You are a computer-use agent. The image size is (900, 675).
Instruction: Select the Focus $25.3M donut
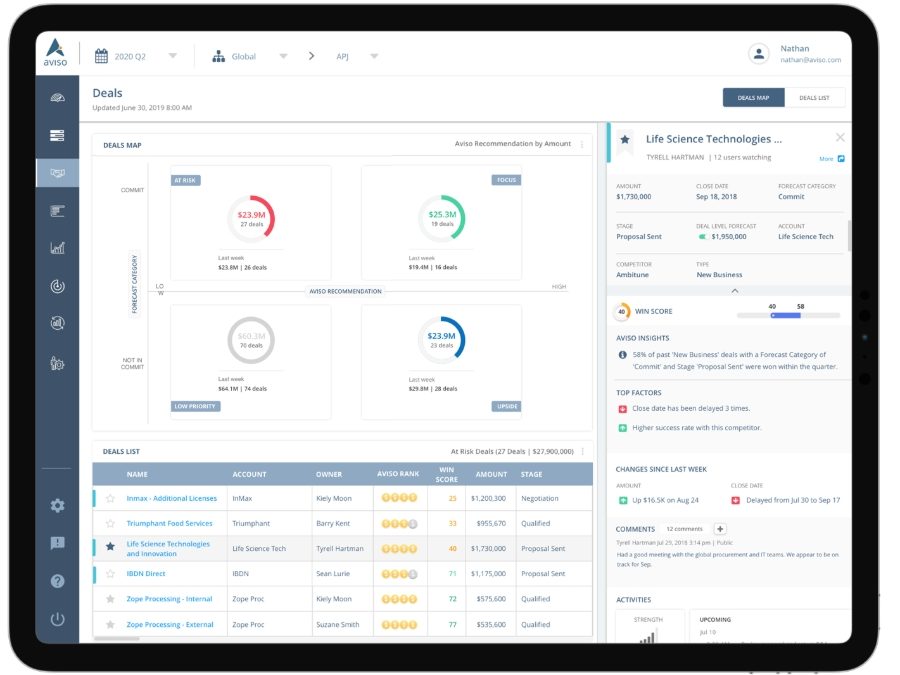coord(442,218)
